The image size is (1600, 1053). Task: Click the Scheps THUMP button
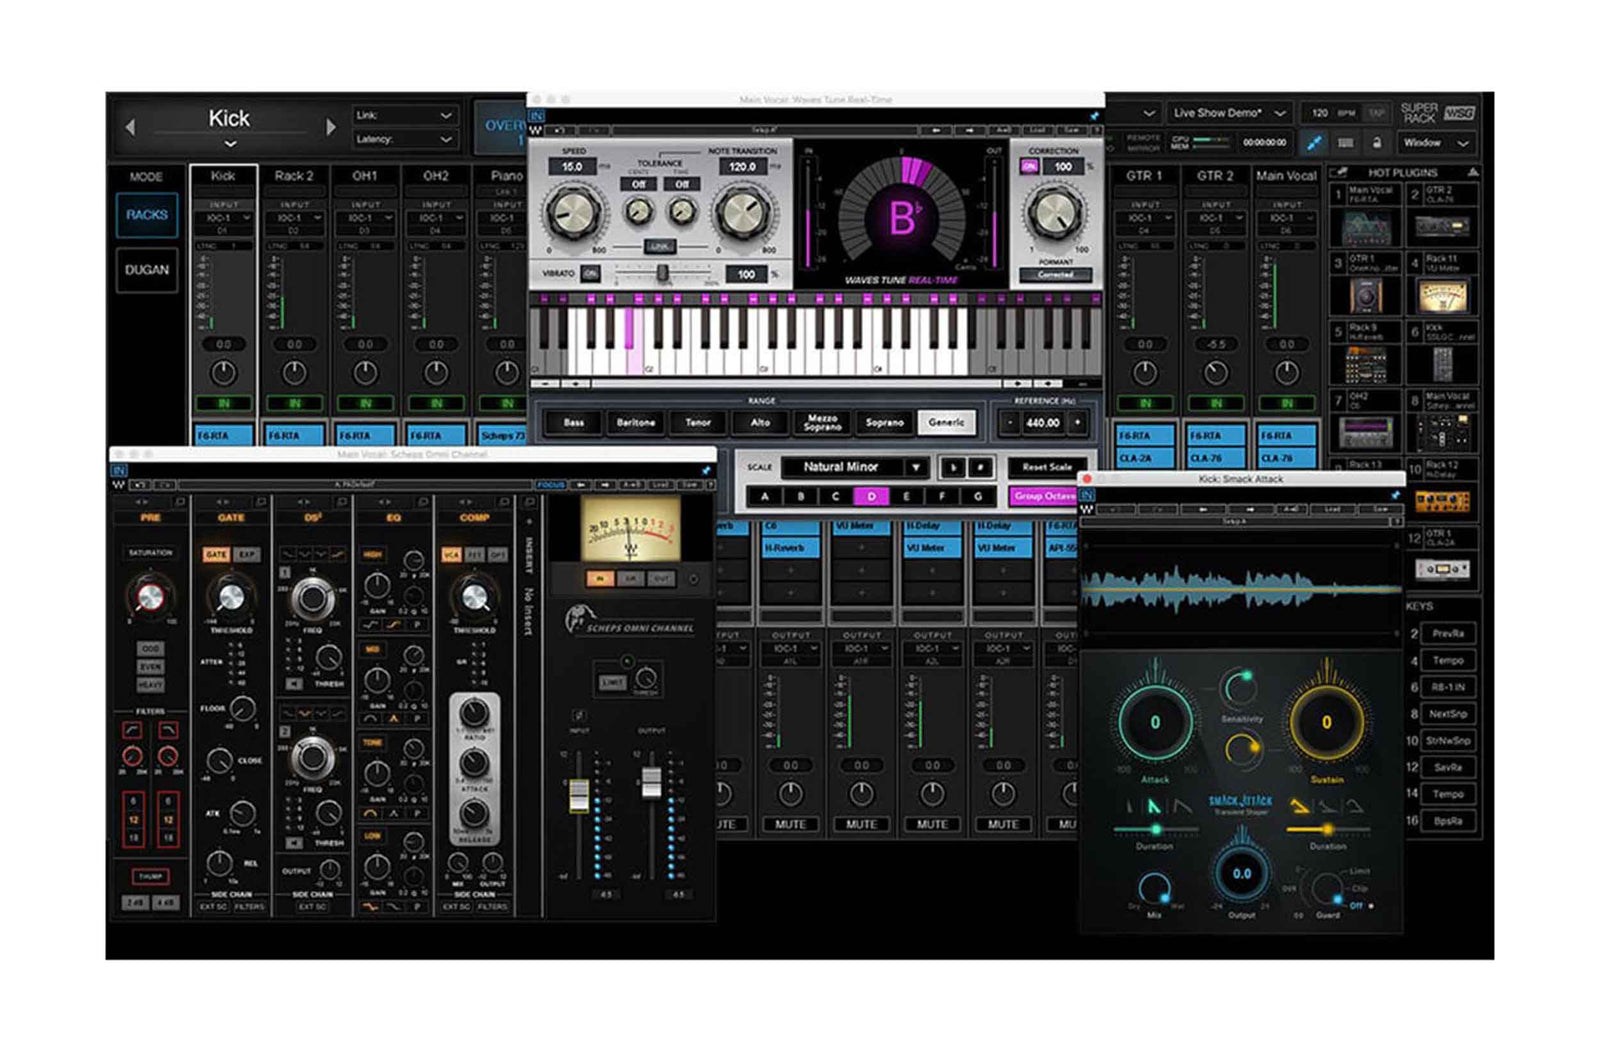pyautogui.click(x=150, y=876)
